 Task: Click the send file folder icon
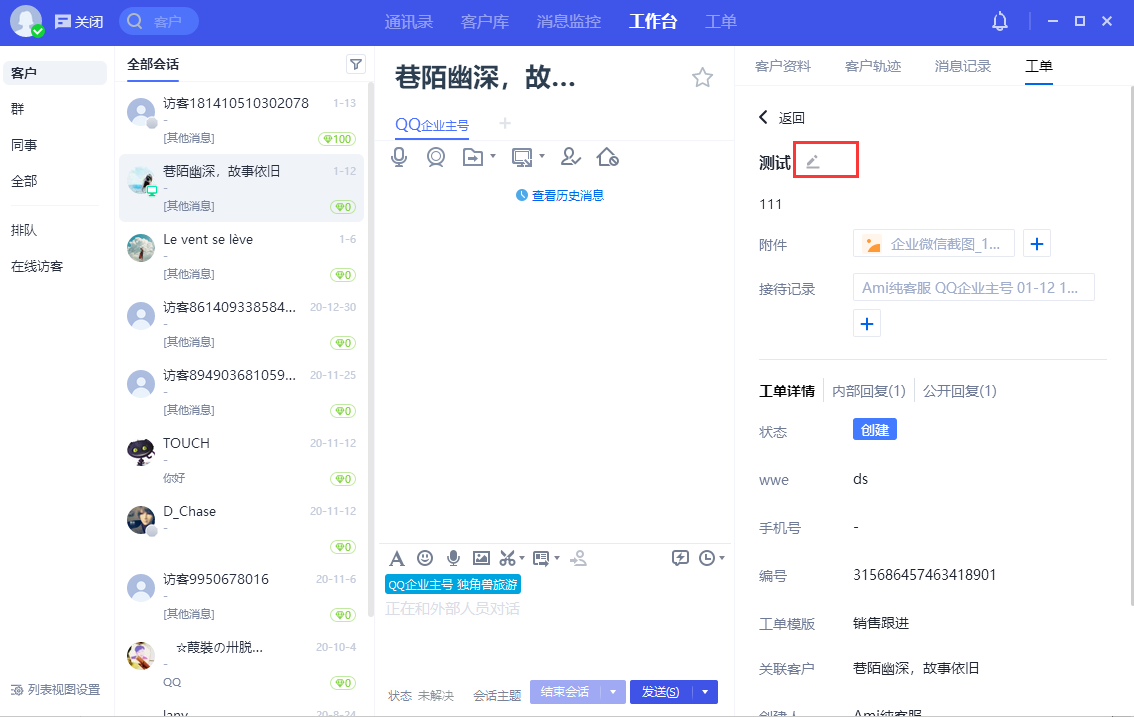(473, 157)
